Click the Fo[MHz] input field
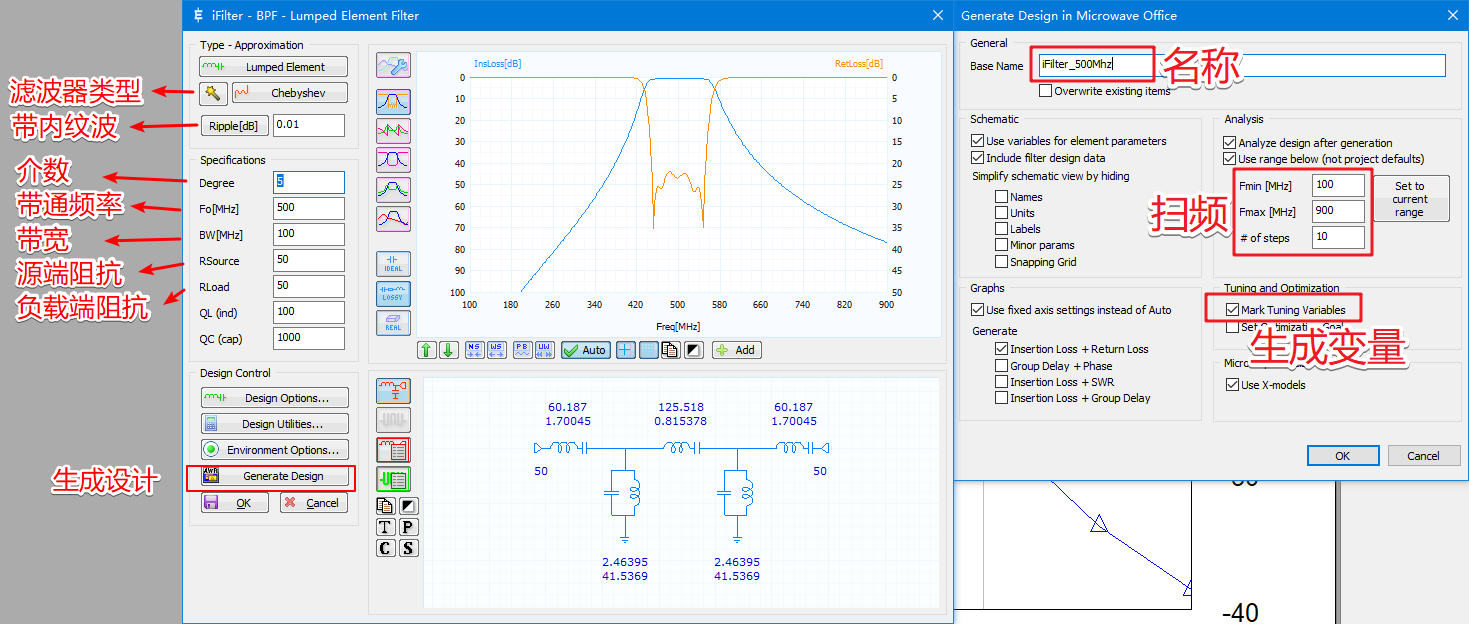1469x624 pixels. point(309,208)
